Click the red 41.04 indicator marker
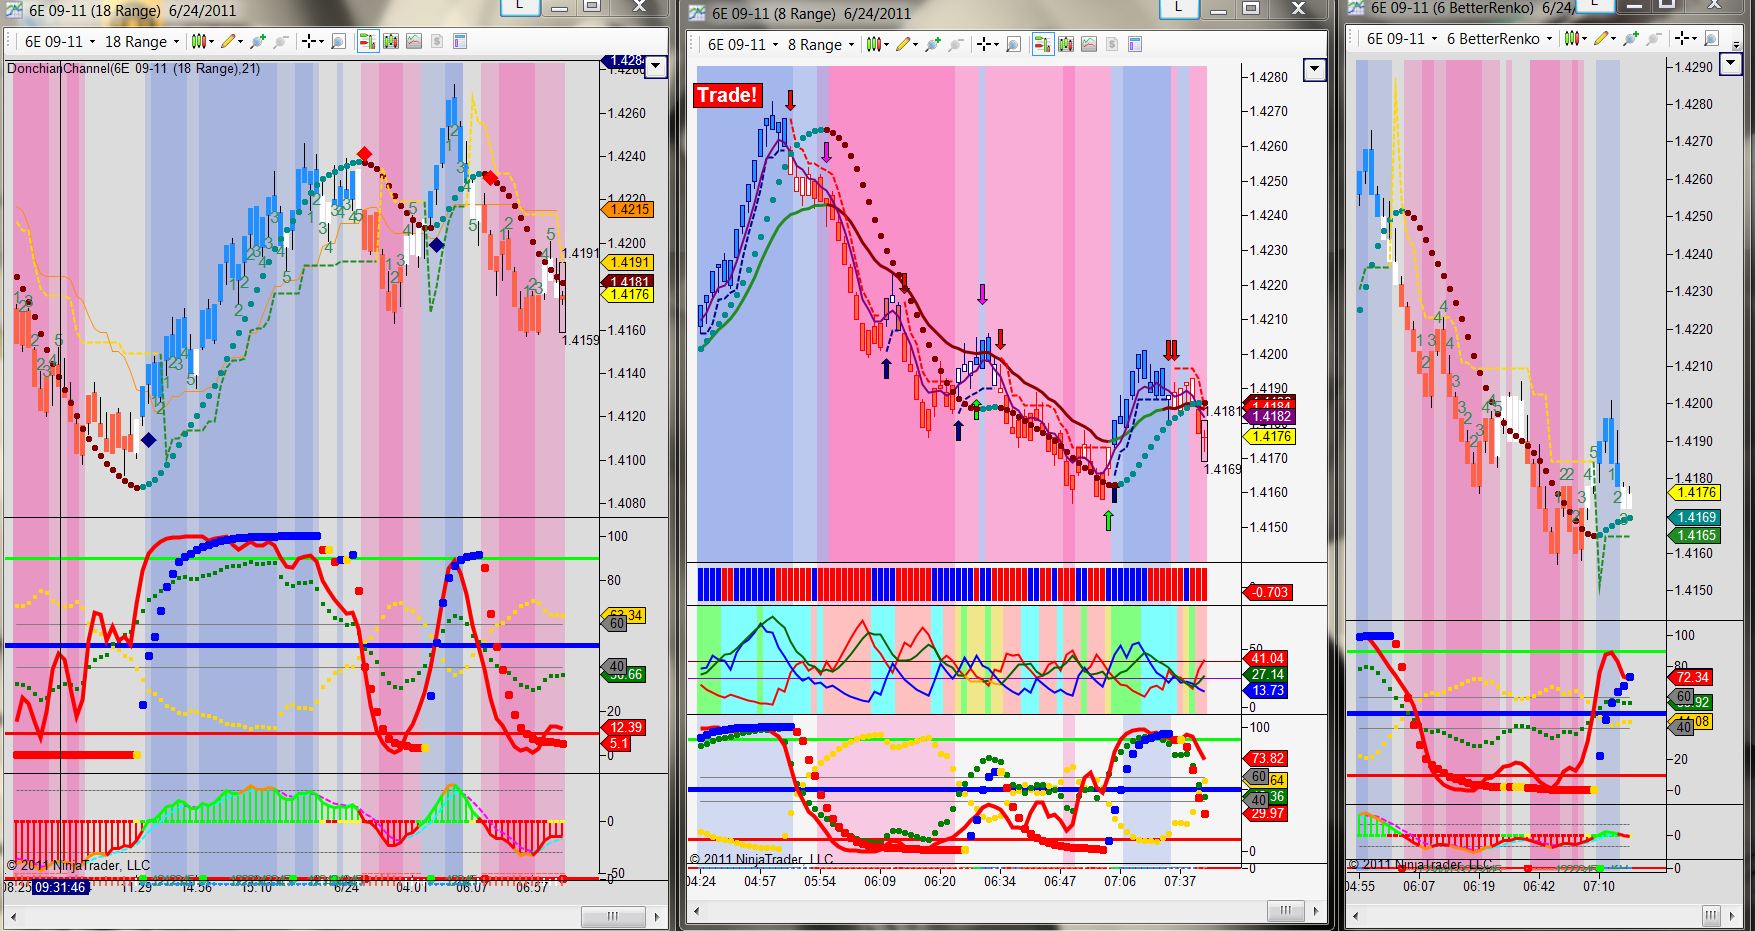This screenshot has width=1755, height=931. pyautogui.click(x=1266, y=658)
